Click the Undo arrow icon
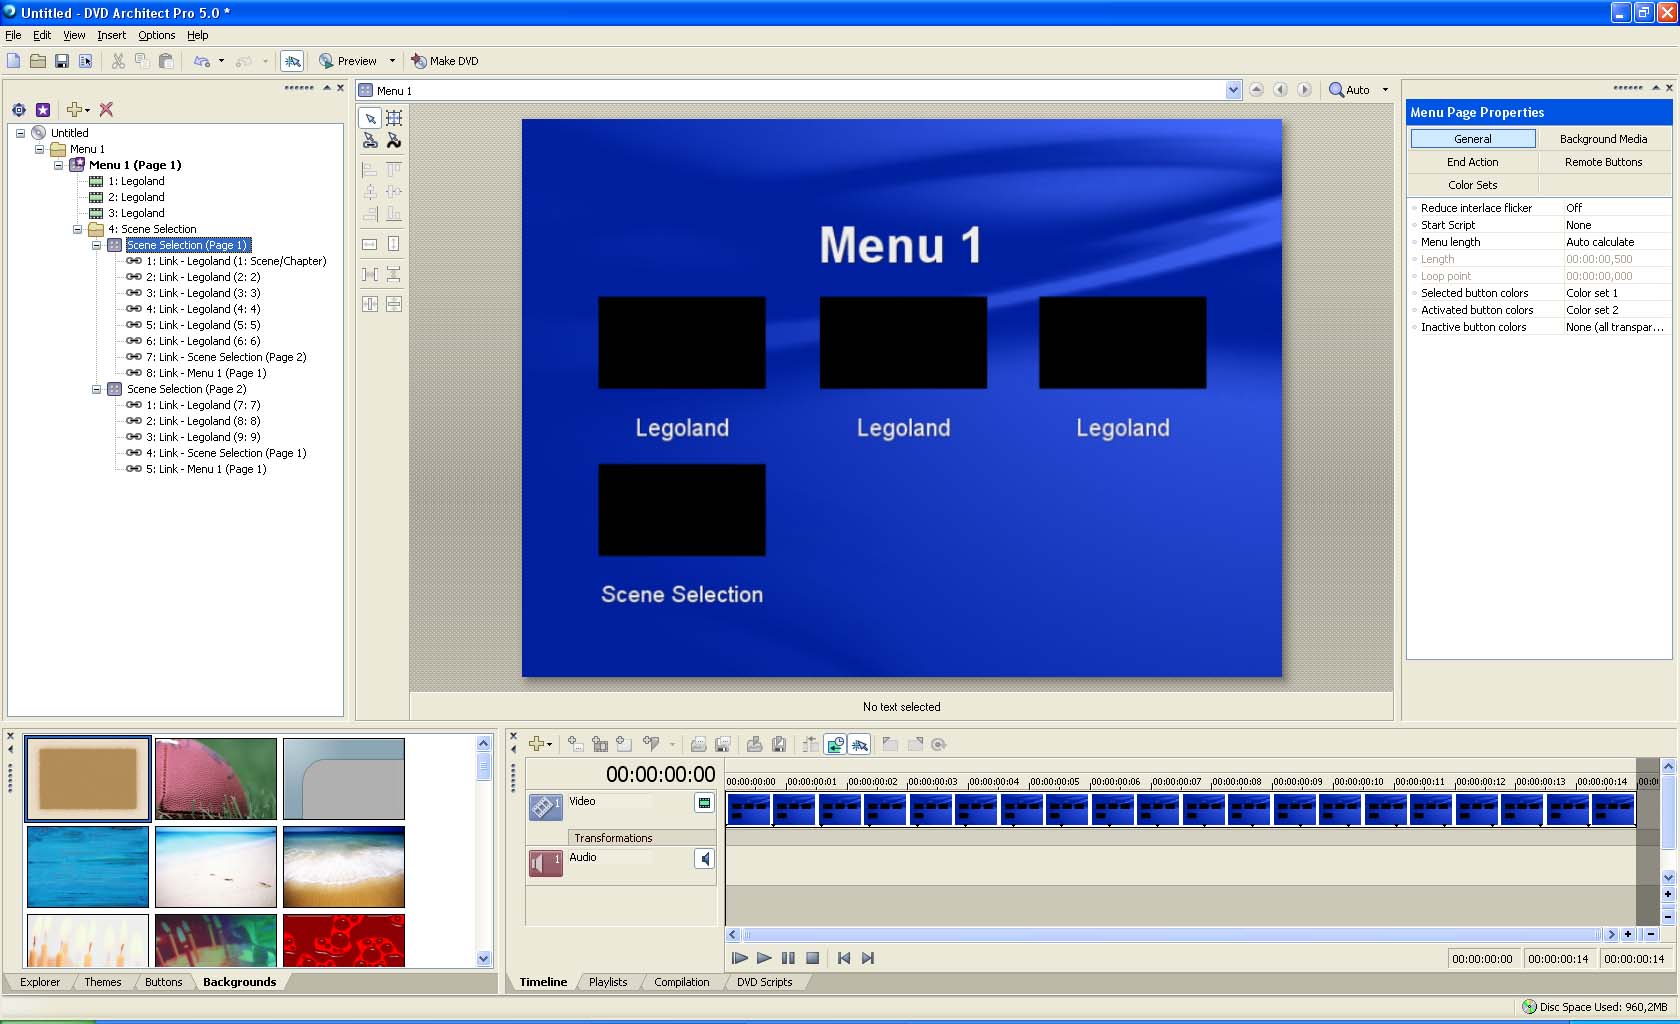This screenshot has height=1024, width=1680. [x=202, y=61]
